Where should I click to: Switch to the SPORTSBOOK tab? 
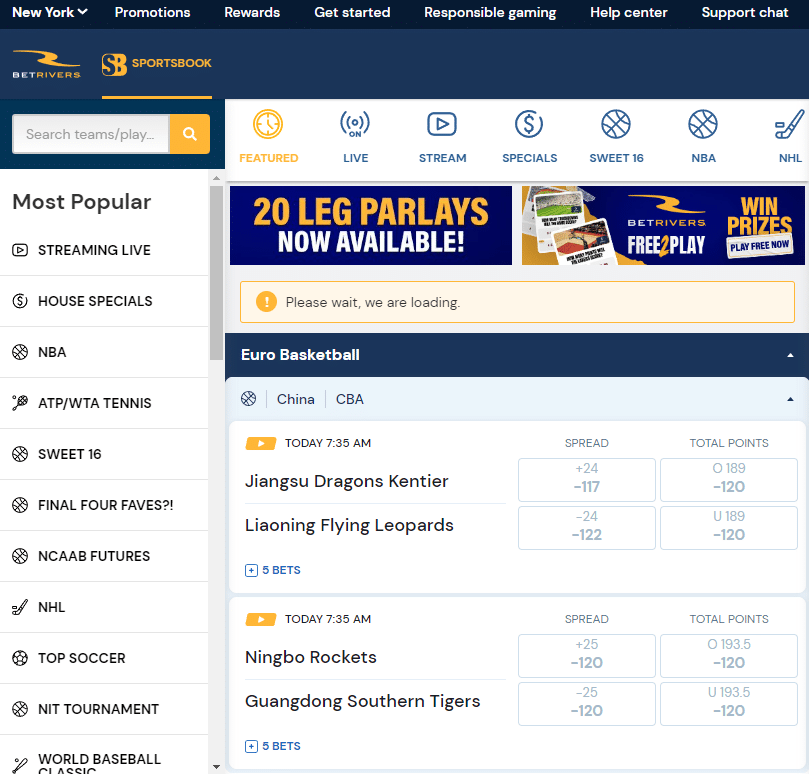pos(156,63)
